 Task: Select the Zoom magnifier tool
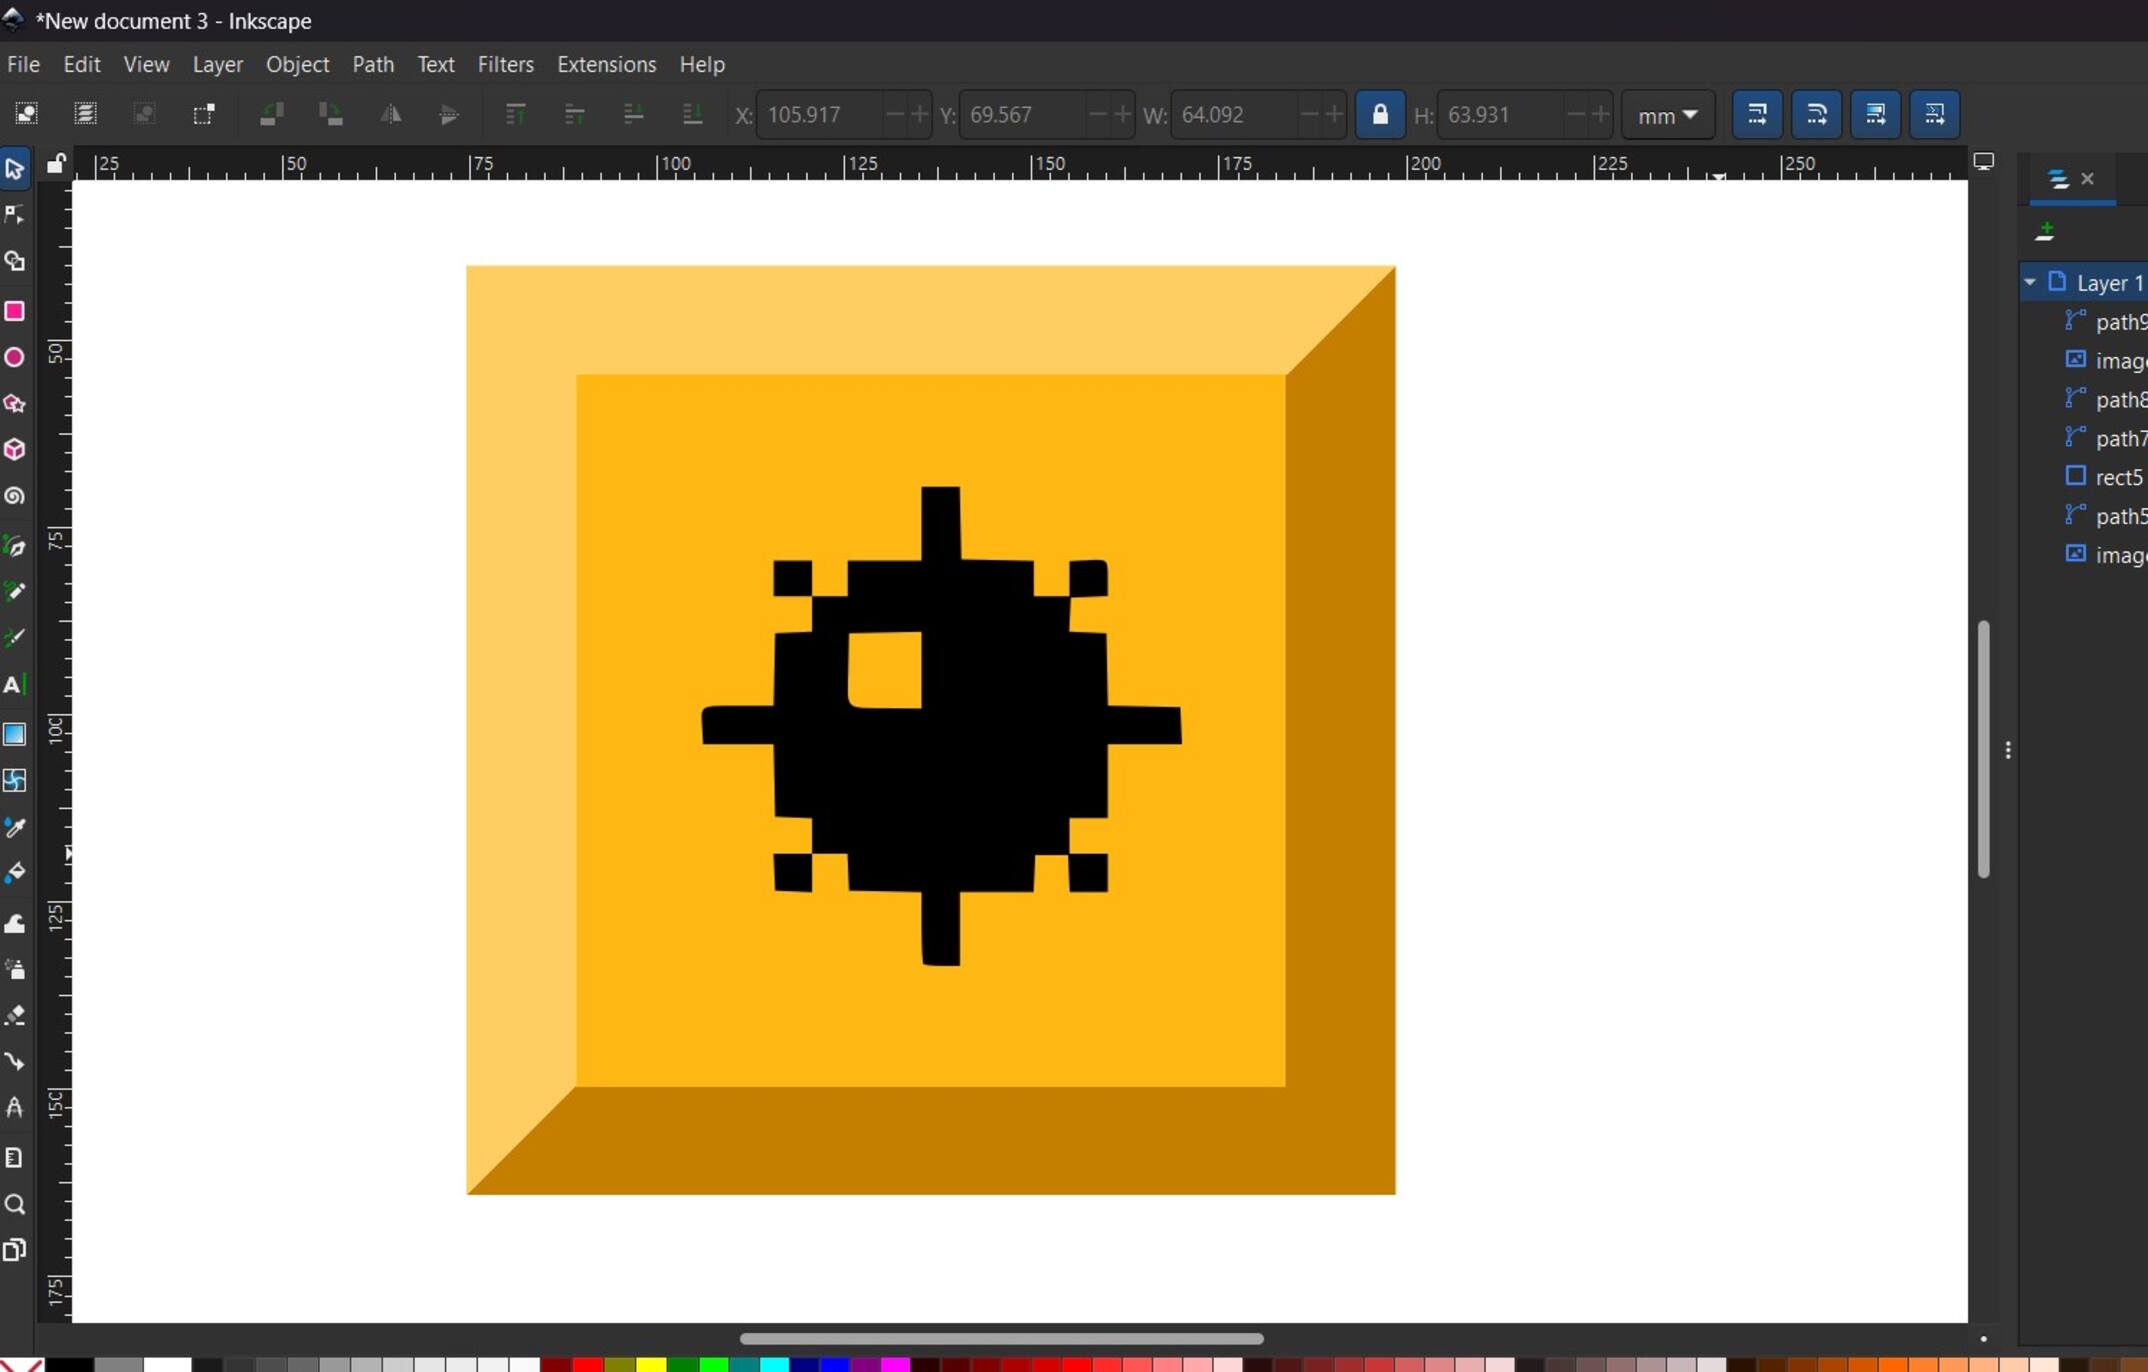pos(15,1203)
